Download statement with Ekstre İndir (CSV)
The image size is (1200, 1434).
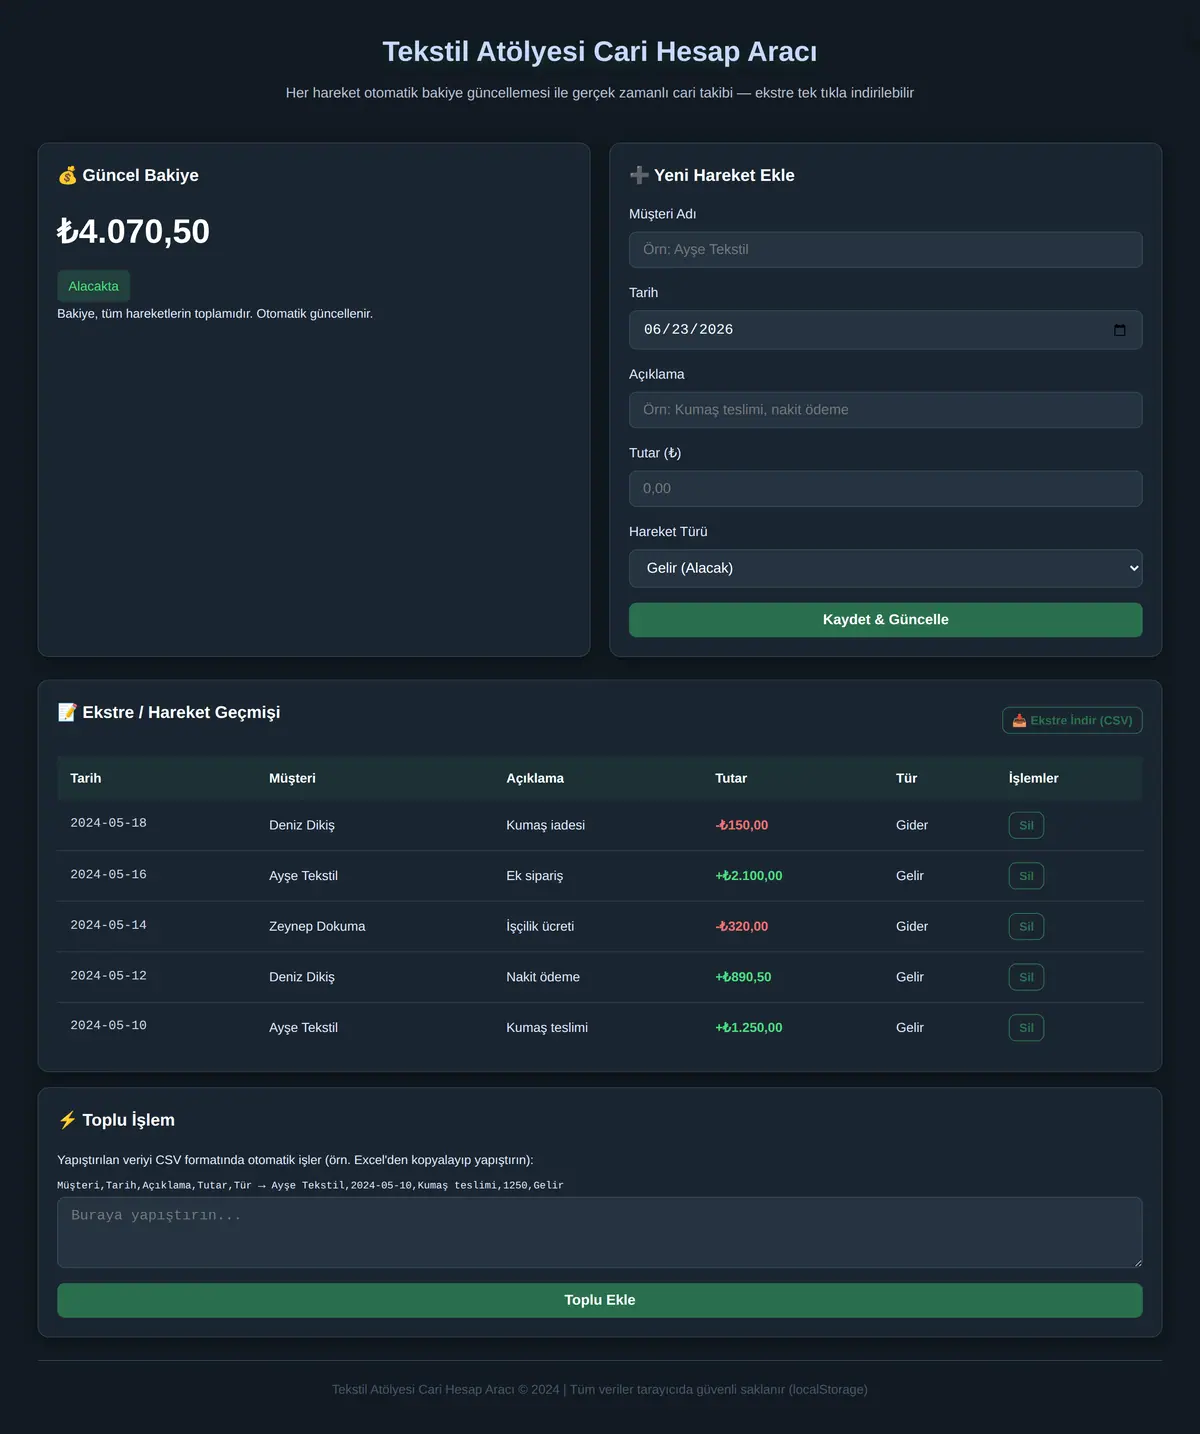coord(1072,721)
